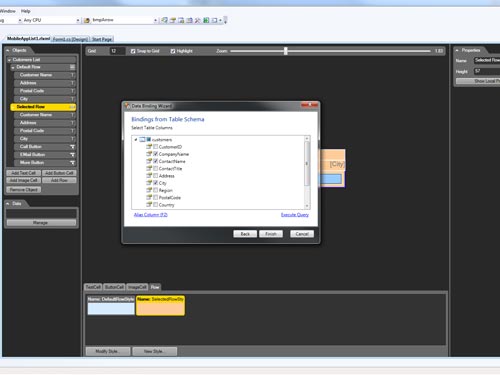
Task: Tick the ContactTitle column checkbox
Action: click(156, 168)
